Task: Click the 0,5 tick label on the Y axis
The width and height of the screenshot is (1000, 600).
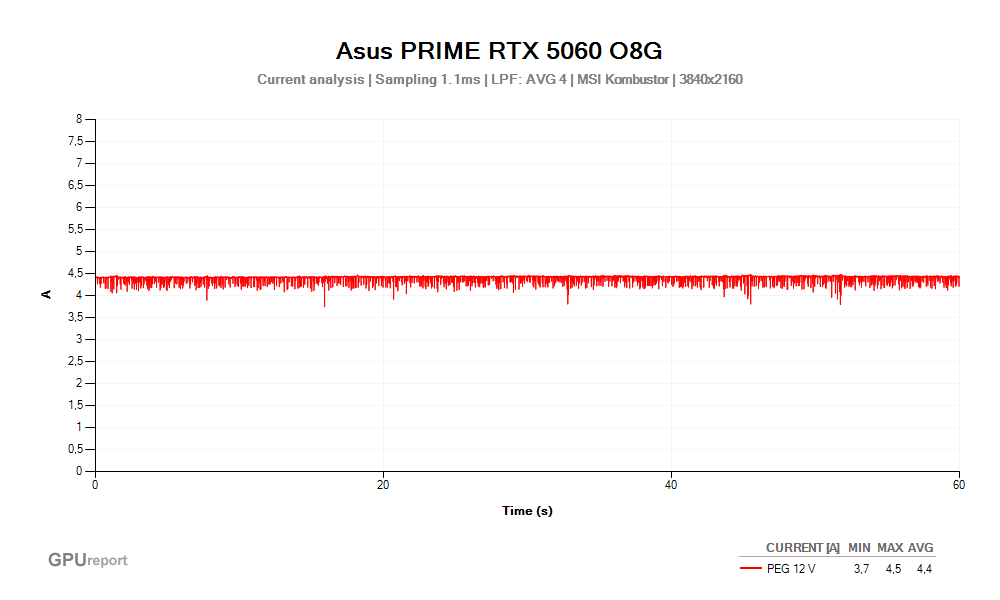Action: (75, 449)
